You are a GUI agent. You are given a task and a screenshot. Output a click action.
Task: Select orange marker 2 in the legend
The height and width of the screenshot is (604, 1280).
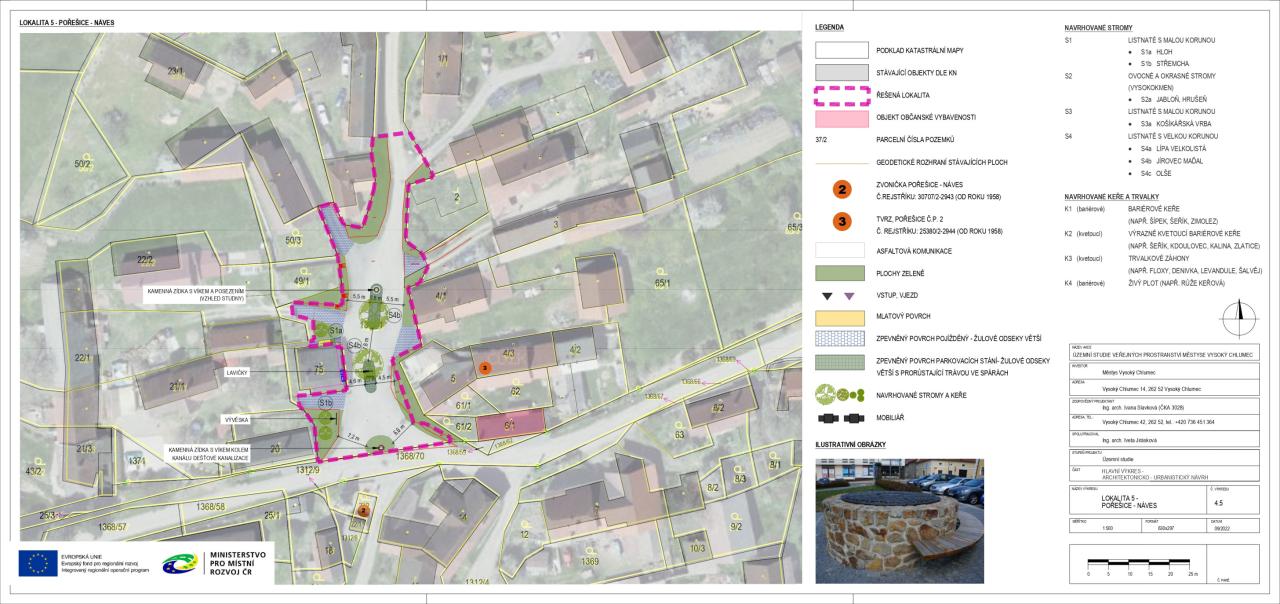coord(842,189)
